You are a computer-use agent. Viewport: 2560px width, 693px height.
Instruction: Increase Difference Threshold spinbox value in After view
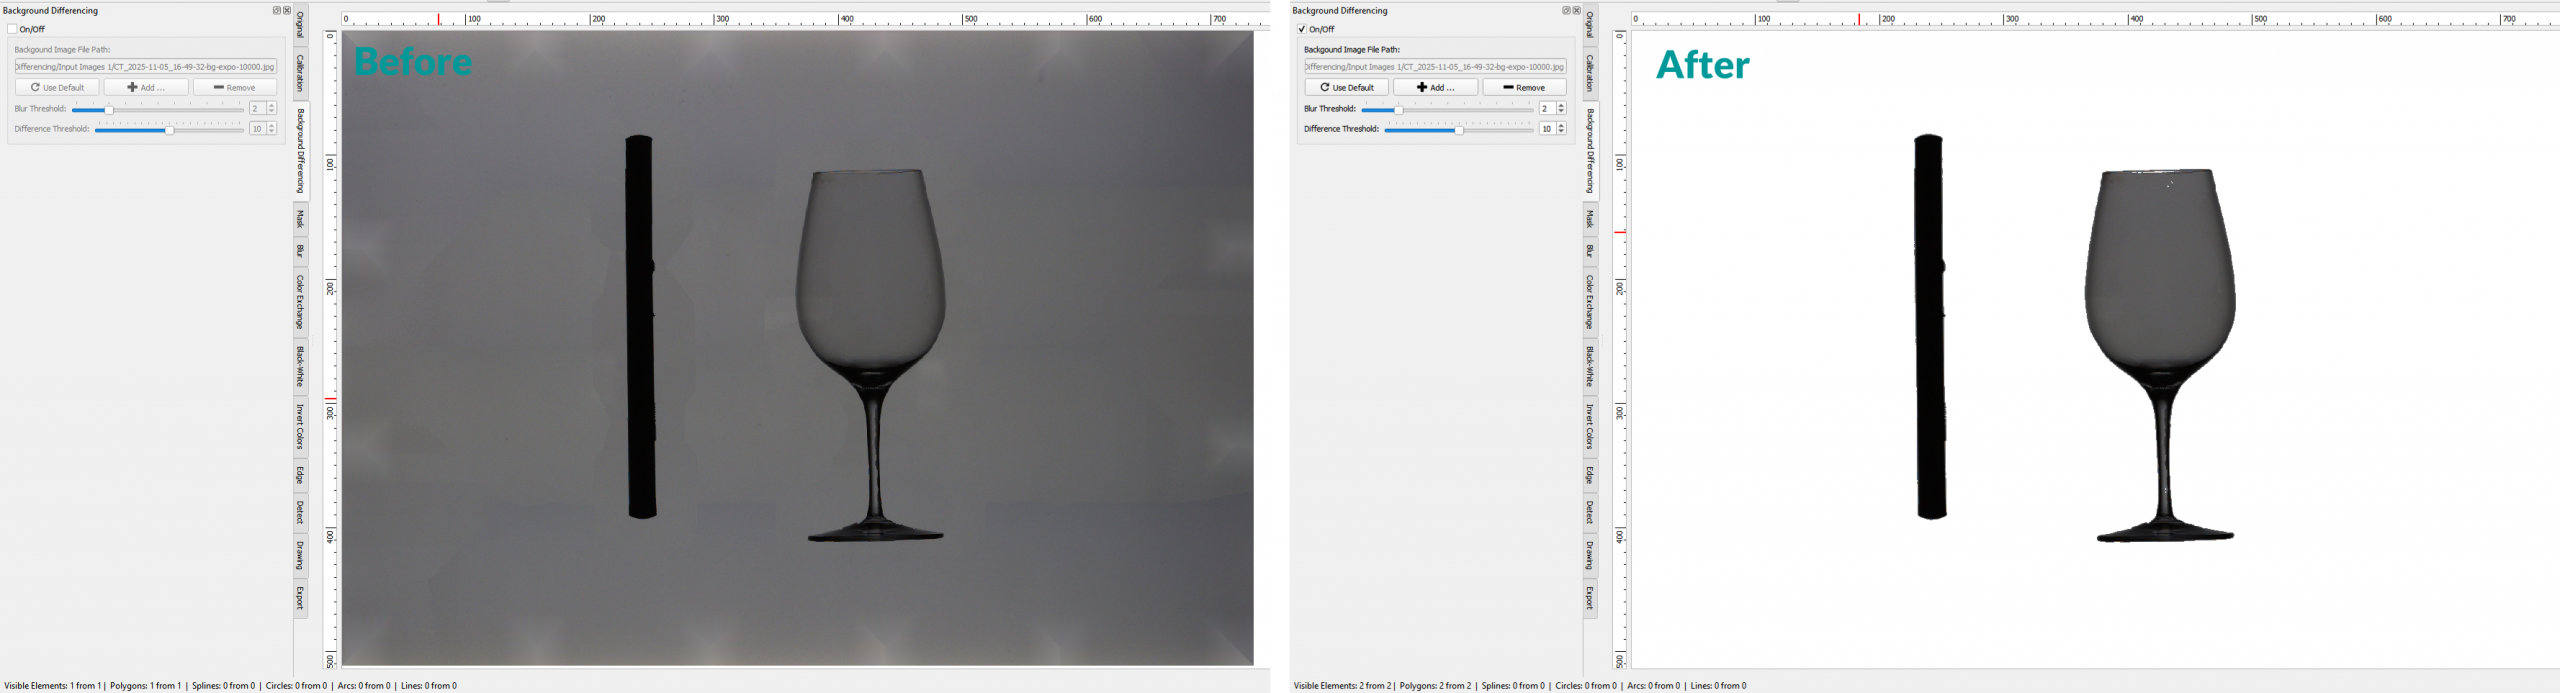1561,125
